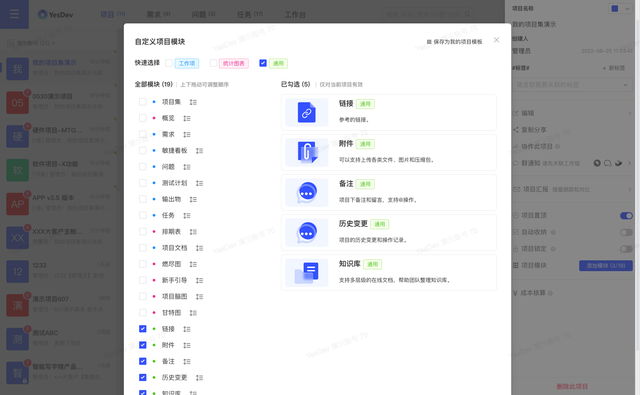Switch to the 工作台 tab

(x=295, y=14)
